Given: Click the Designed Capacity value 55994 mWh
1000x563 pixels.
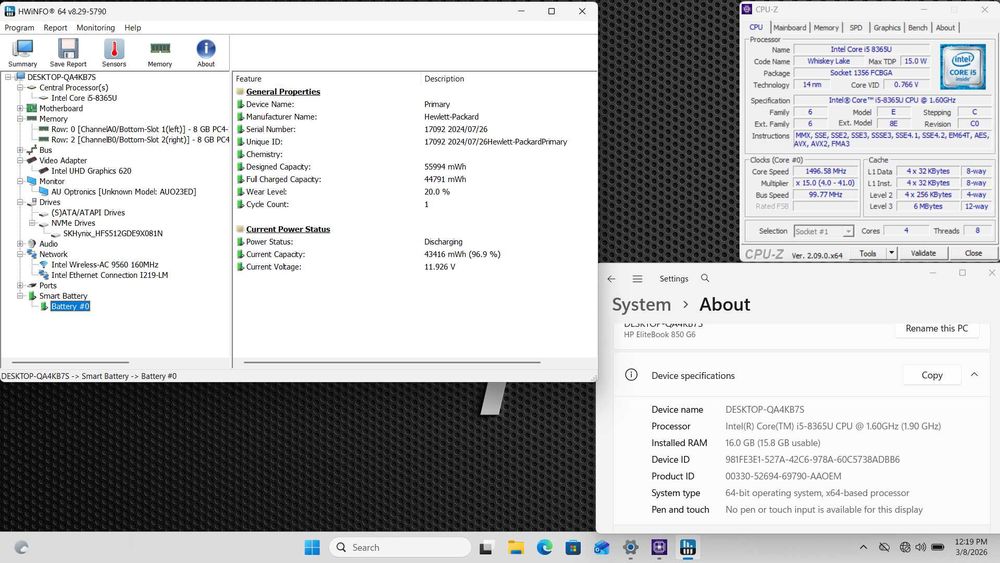Looking at the screenshot, I should coord(445,167).
